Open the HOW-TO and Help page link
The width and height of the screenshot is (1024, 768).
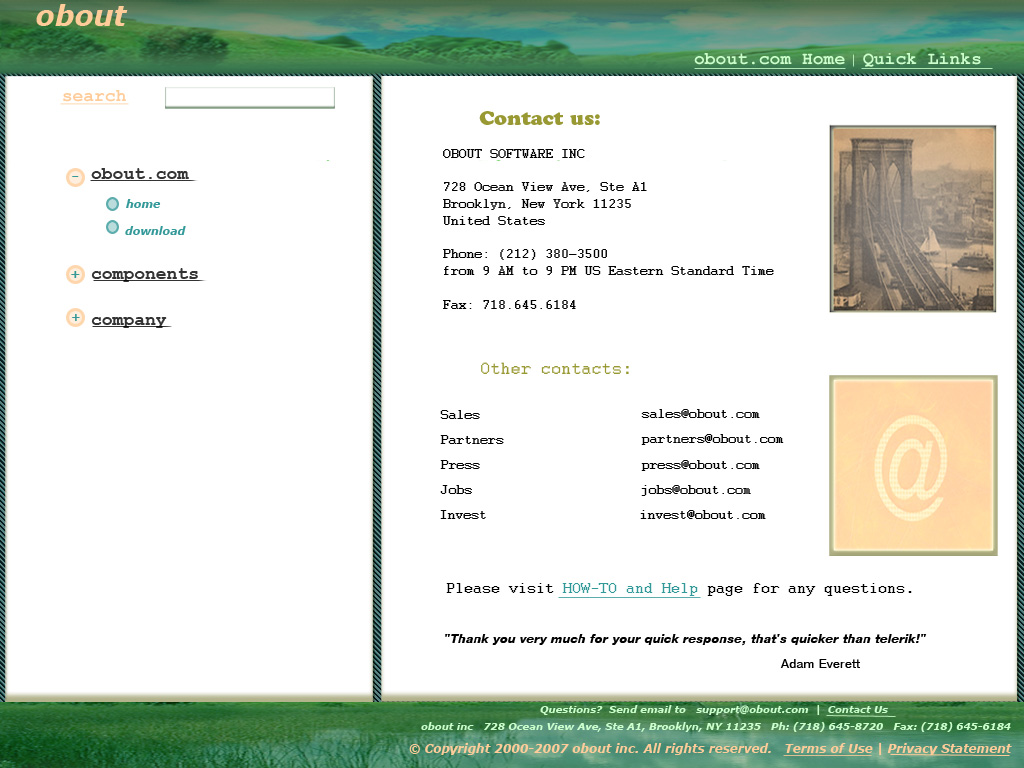pyautogui.click(x=630, y=588)
